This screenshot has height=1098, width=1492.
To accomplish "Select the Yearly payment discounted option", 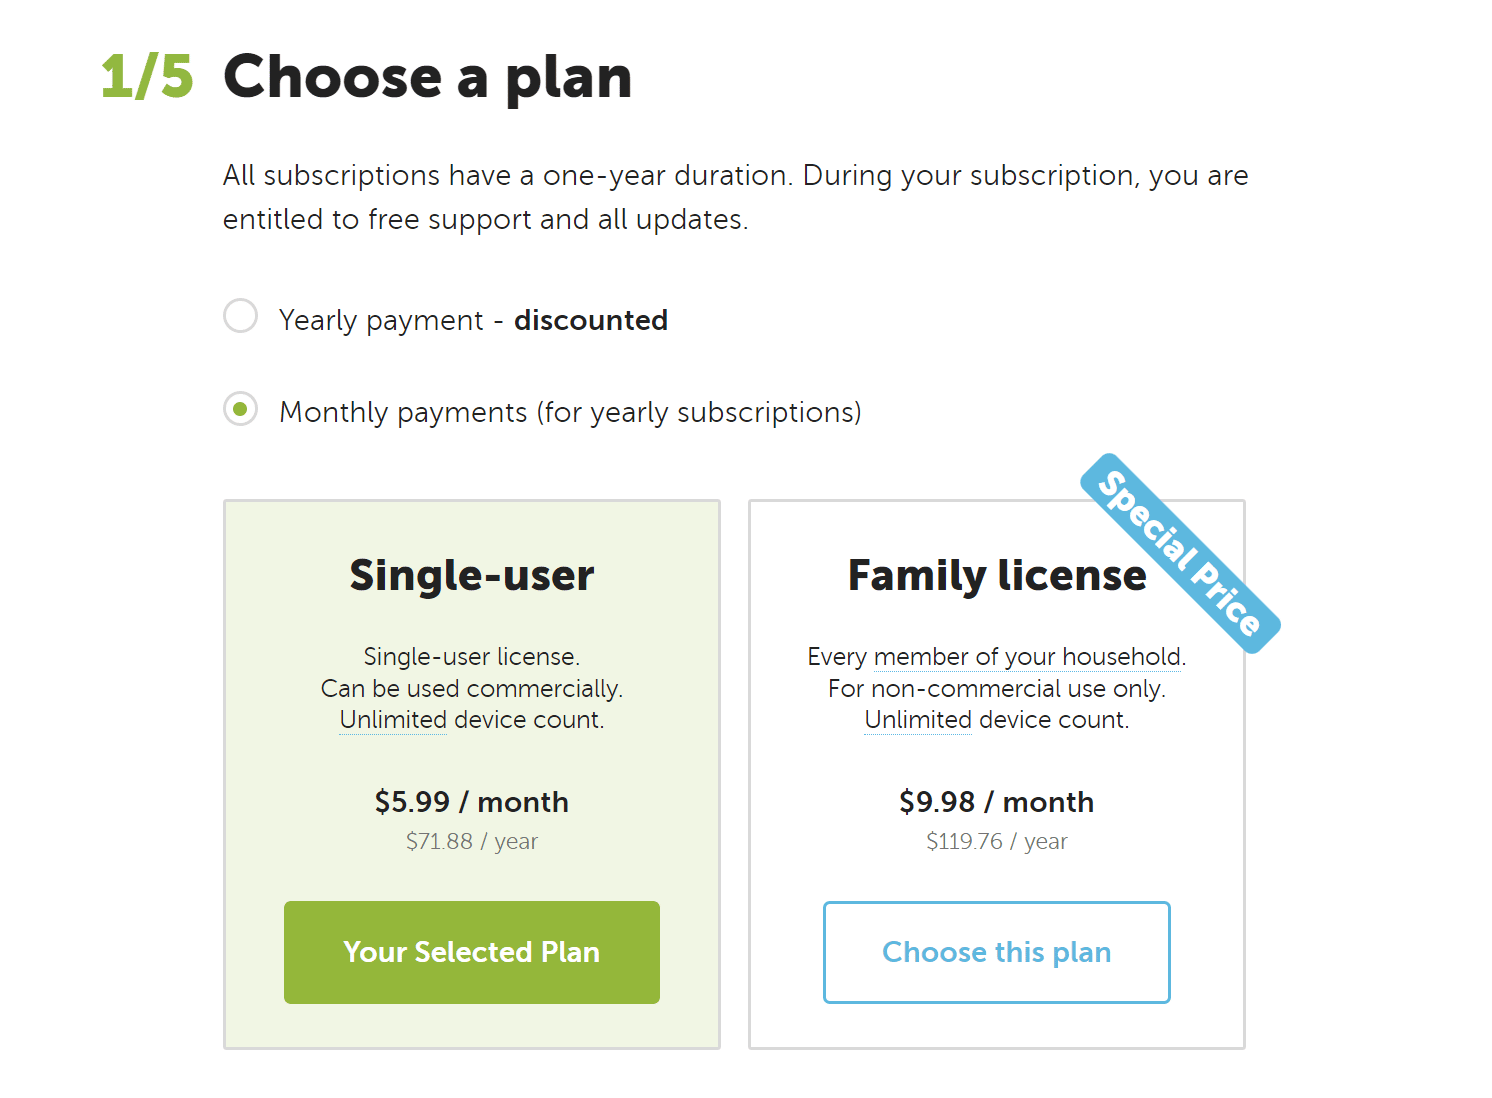I will (x=240, y=316).
